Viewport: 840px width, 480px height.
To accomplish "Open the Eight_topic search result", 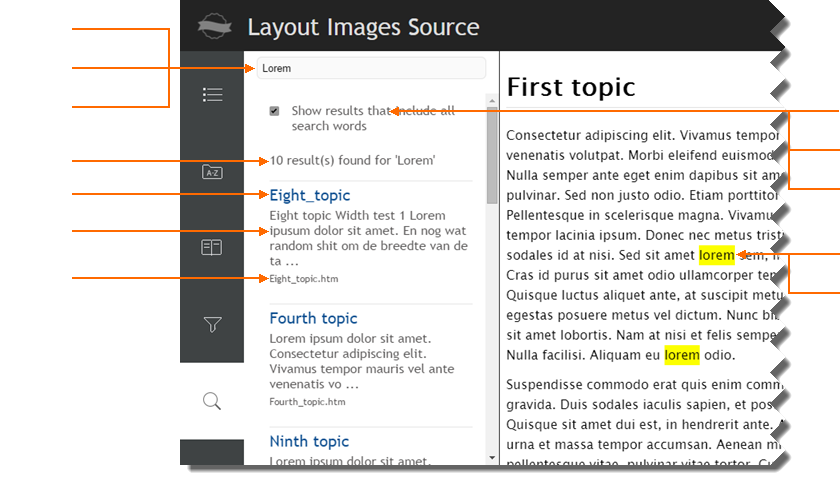I will (x=310, y=195).
